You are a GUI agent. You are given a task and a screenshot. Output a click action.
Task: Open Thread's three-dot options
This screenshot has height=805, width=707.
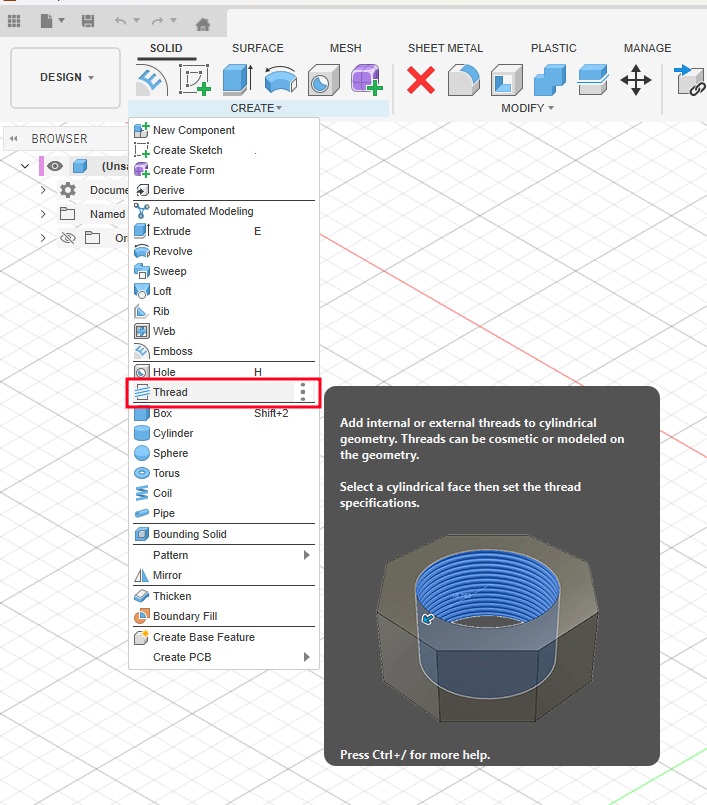(303, 392)
